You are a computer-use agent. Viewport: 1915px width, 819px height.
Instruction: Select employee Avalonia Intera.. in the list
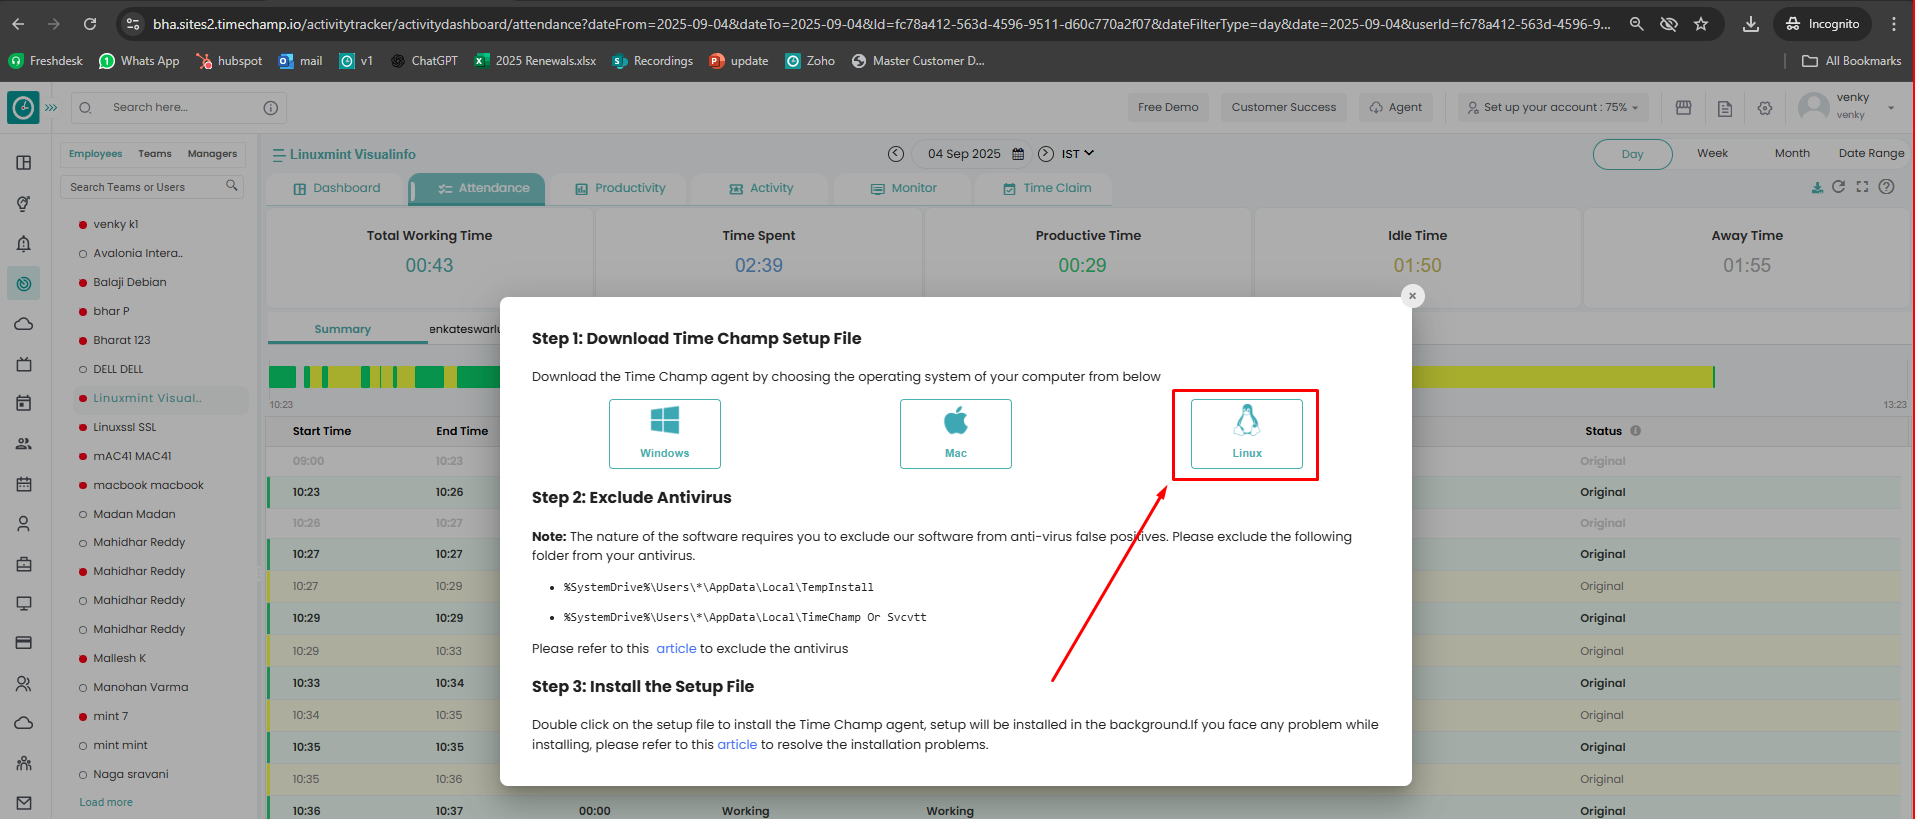coord(138,254)
